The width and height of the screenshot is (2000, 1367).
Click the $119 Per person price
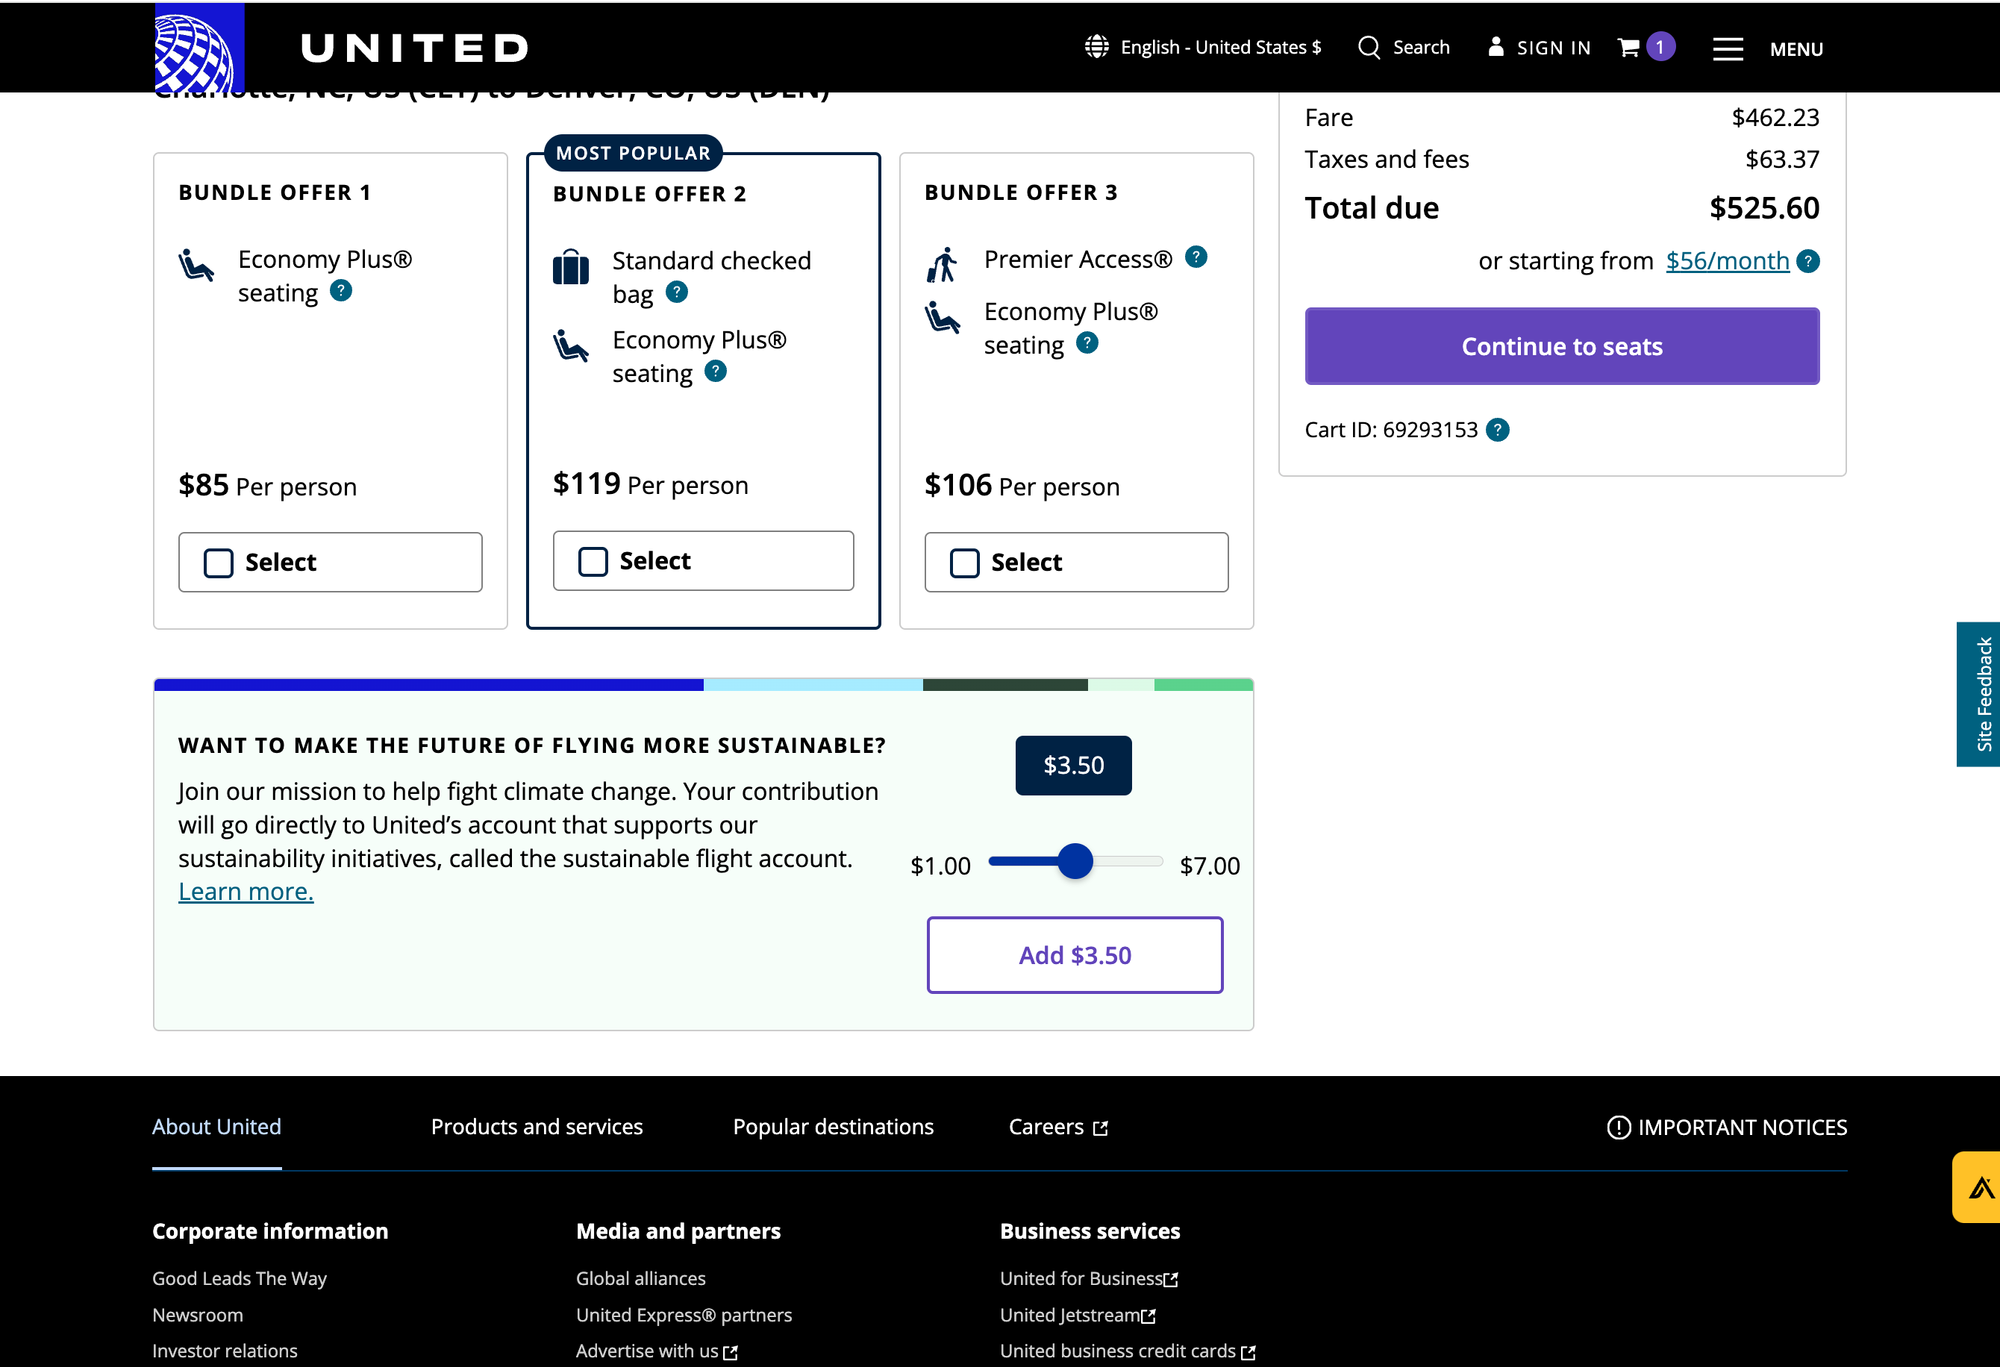tap(650, 484)
